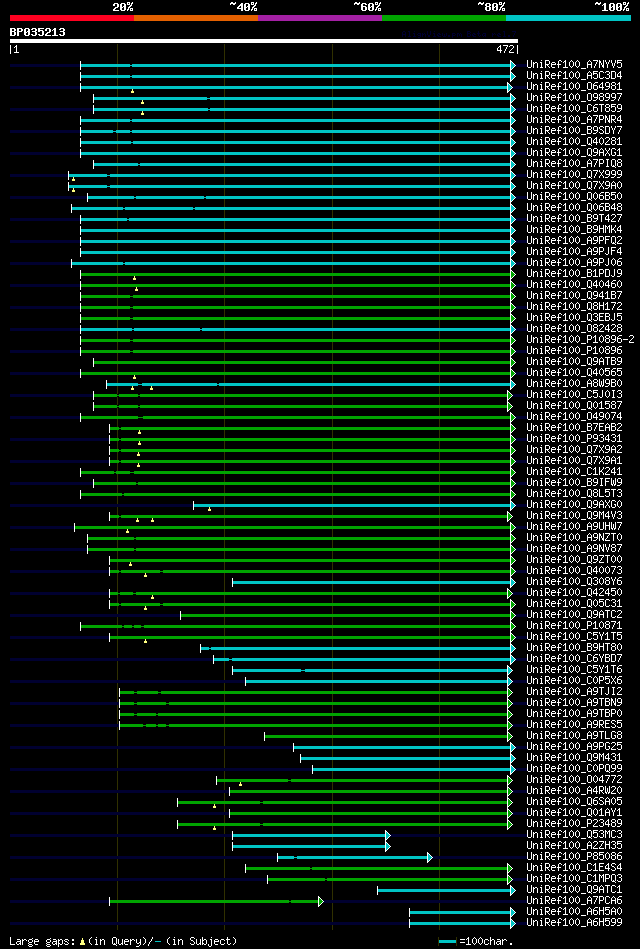Select the cyan alignment bar for UniRef100_B9HT80
The image size is (640, 949).
click(x=358, y=647)
